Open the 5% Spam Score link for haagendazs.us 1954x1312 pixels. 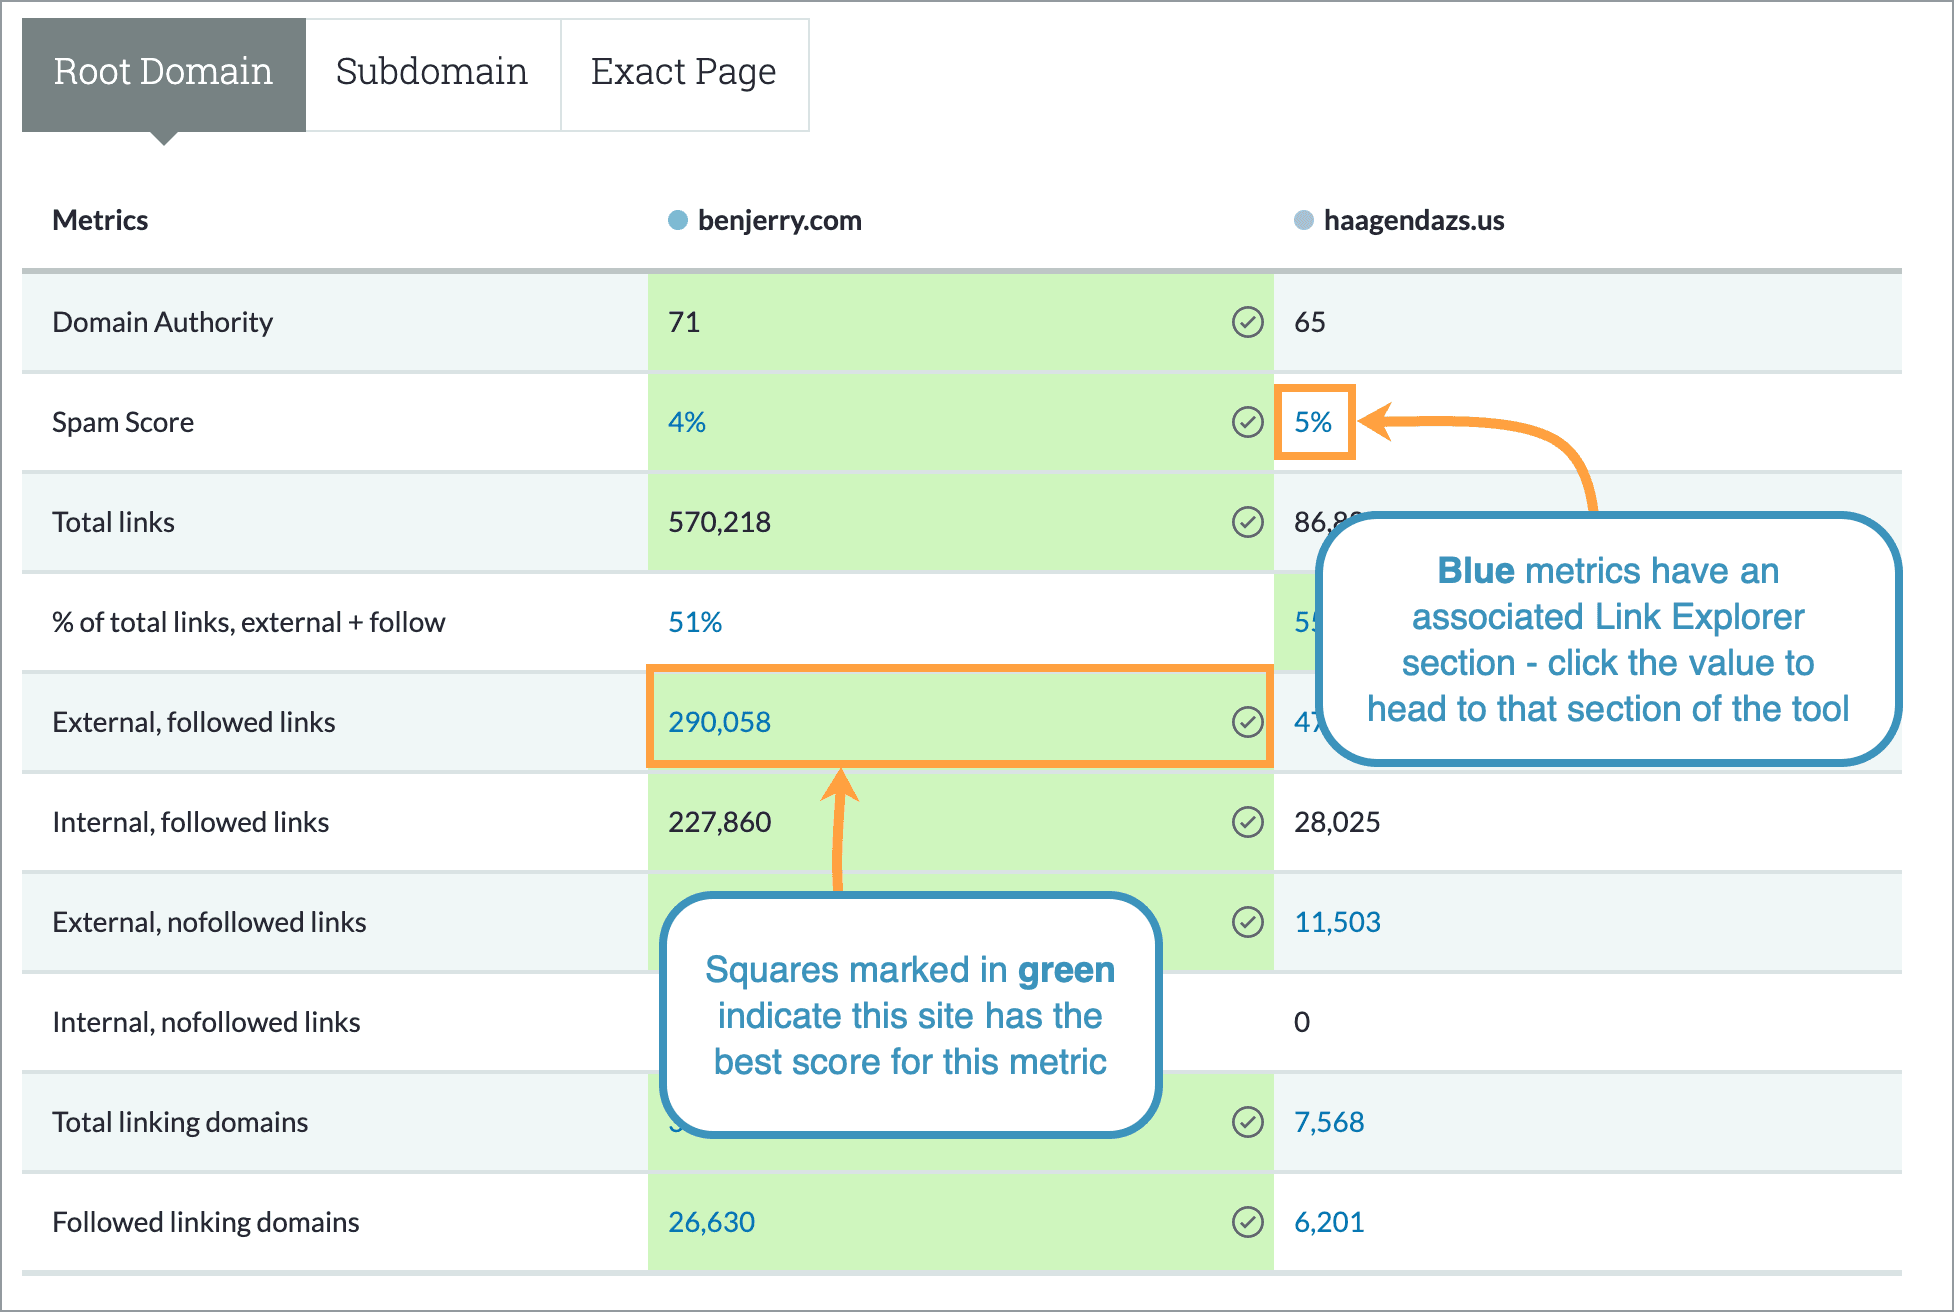pyautogui.click(x=1314, y=422)
